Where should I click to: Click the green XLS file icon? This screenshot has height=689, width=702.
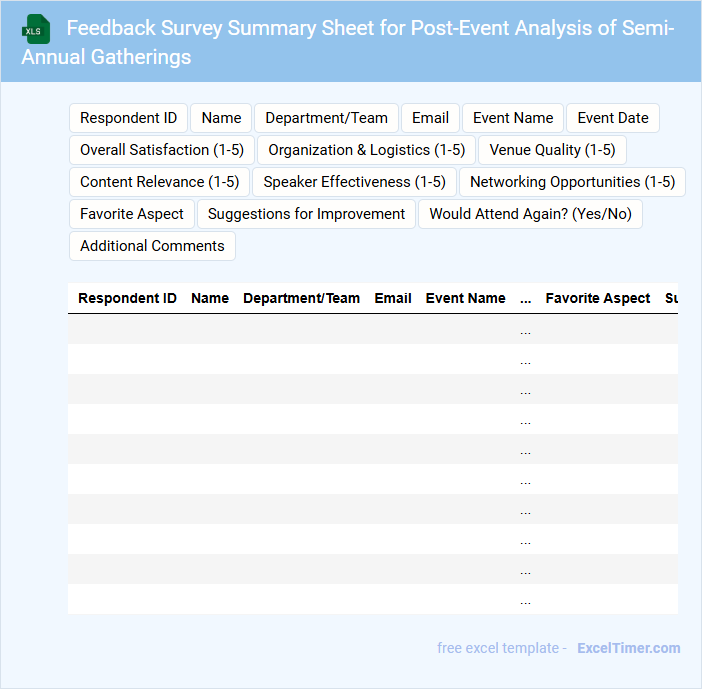36,29
